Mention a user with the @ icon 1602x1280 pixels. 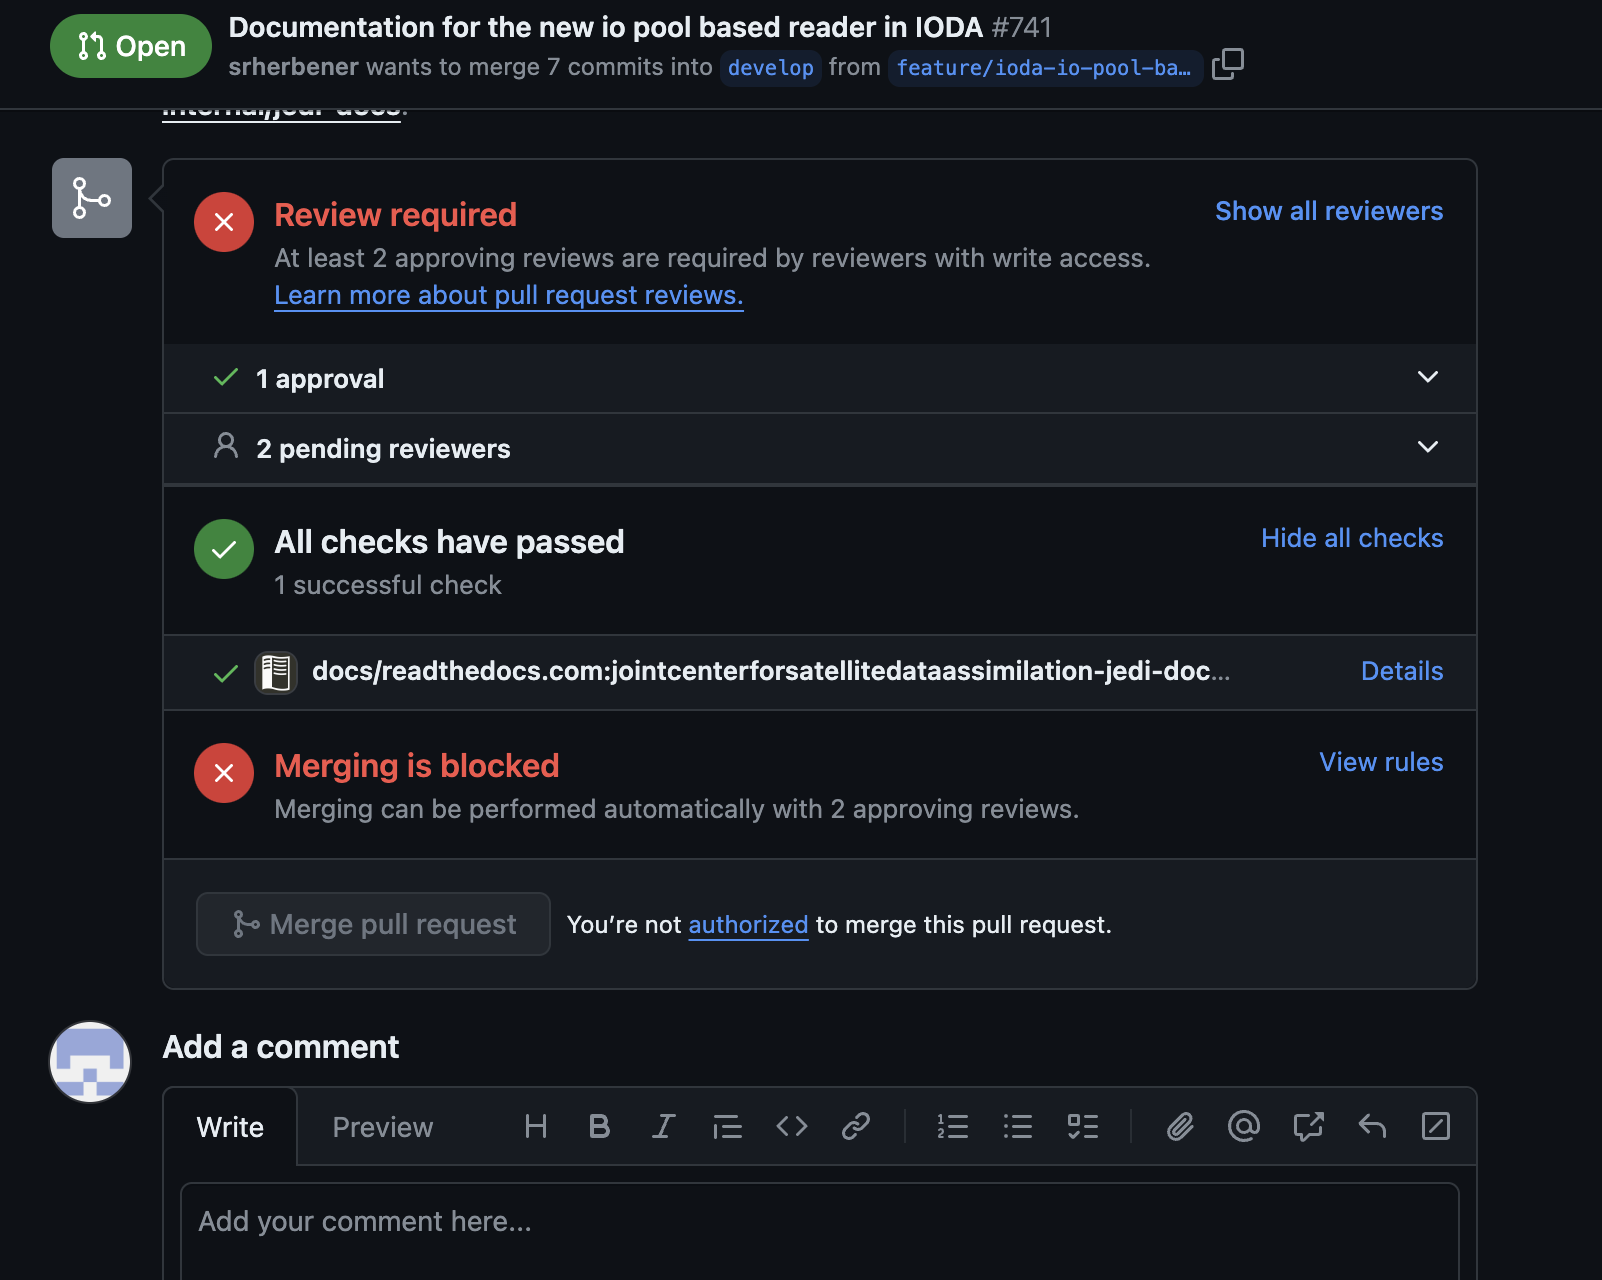click(x=1243, y=1127)
